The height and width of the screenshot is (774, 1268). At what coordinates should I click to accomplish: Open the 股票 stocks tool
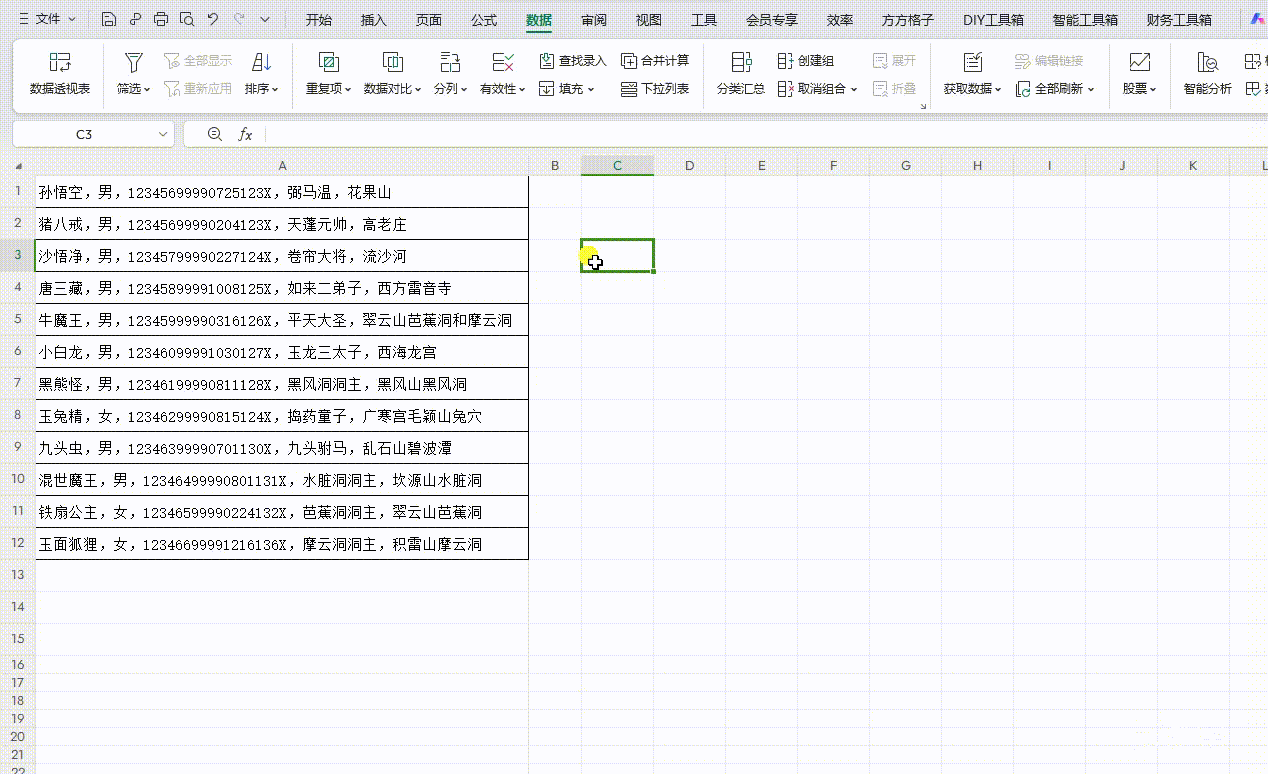tap(1139, 74)
